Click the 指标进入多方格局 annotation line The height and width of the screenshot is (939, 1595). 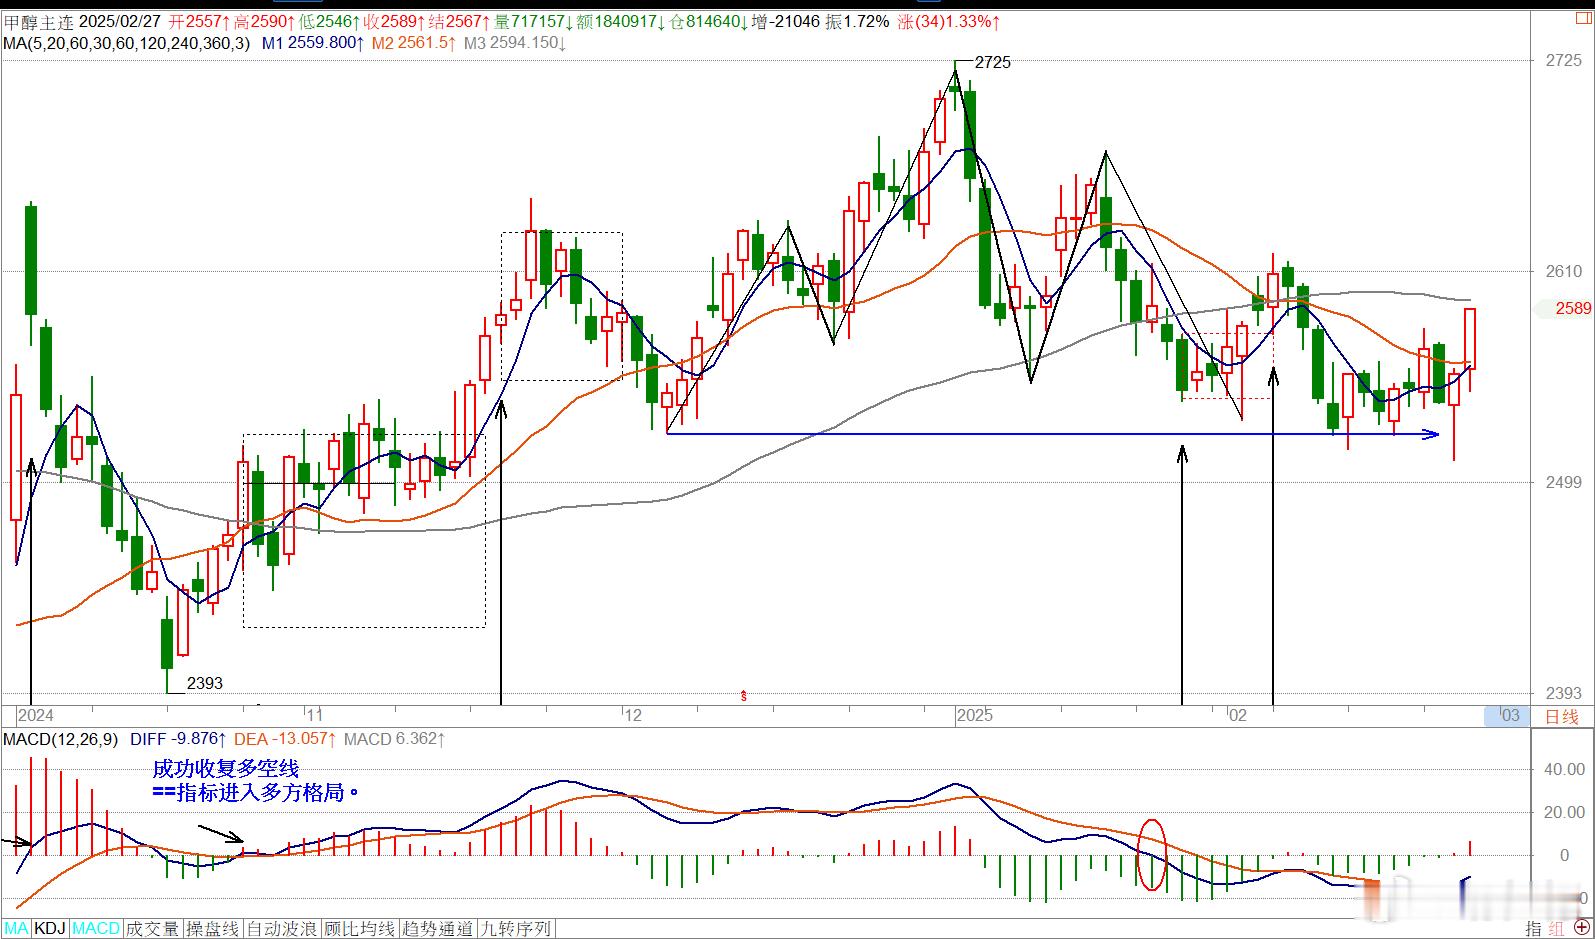click(x=255, y=793)
